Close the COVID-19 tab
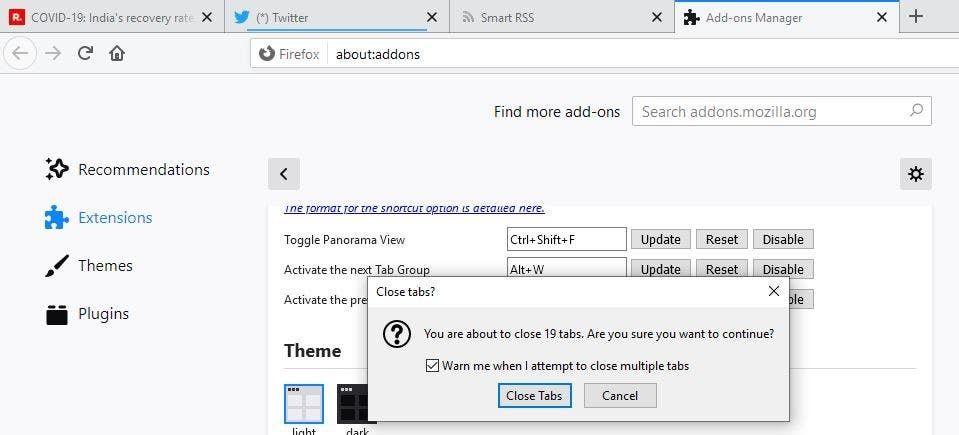This screenshot has width=959, height=435. (207, 18)
